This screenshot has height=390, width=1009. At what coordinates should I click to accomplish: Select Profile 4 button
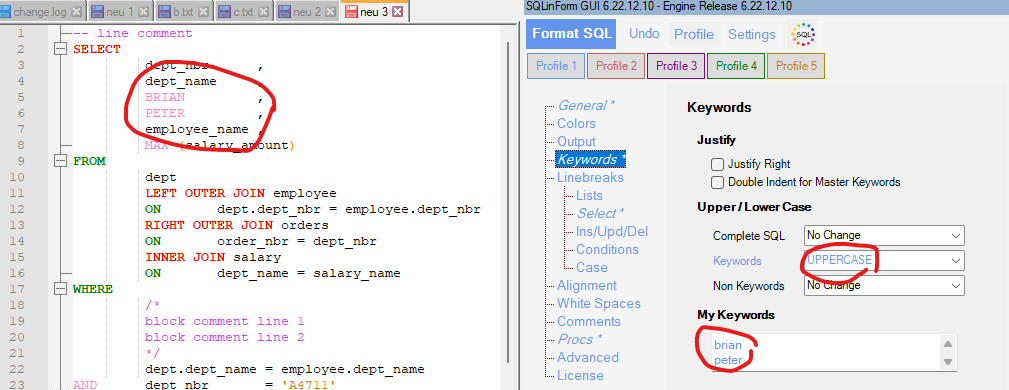pos(736,66)
